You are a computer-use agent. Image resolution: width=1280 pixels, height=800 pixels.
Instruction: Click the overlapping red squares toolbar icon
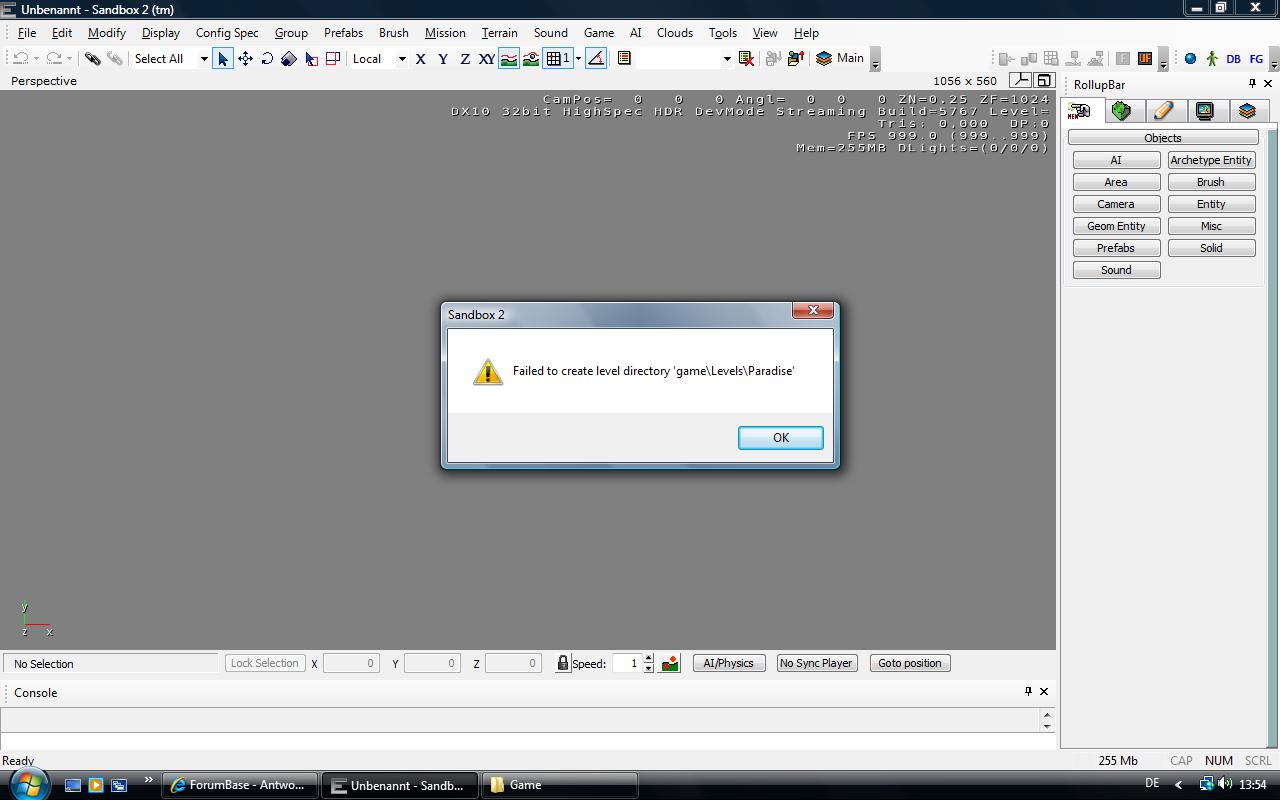tap(333, 59)
